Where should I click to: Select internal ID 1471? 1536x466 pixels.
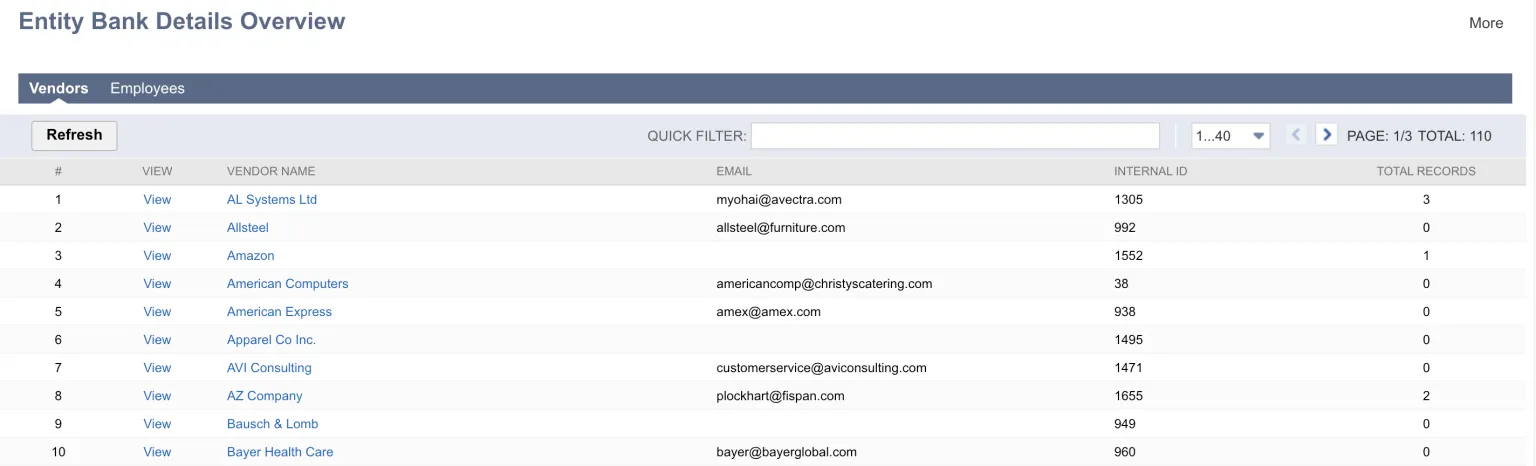coord(1128,368)
